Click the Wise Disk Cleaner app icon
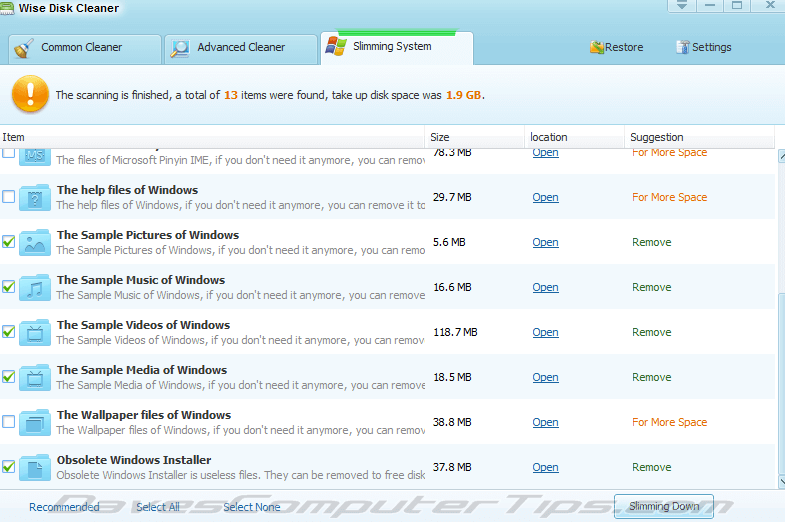 point(7,8)
